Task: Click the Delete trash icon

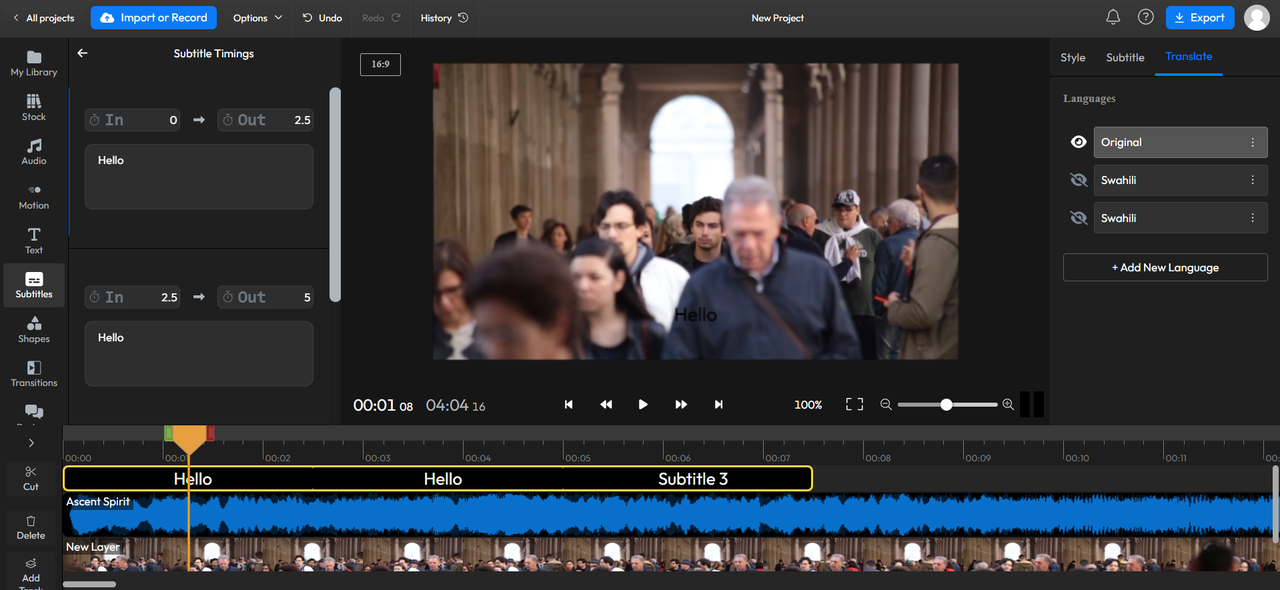Action: (x=31, y=526)
